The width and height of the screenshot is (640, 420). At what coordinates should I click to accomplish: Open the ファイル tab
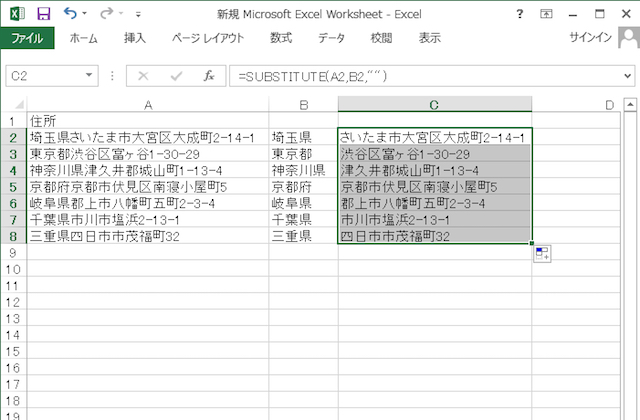27,38
